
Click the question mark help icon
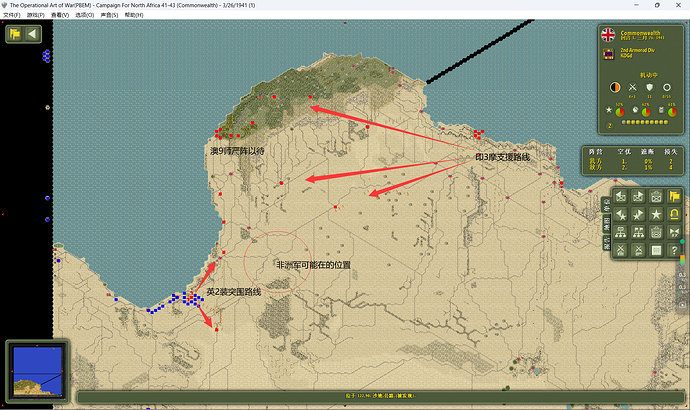pyautogui.click(x=674, y=250)
